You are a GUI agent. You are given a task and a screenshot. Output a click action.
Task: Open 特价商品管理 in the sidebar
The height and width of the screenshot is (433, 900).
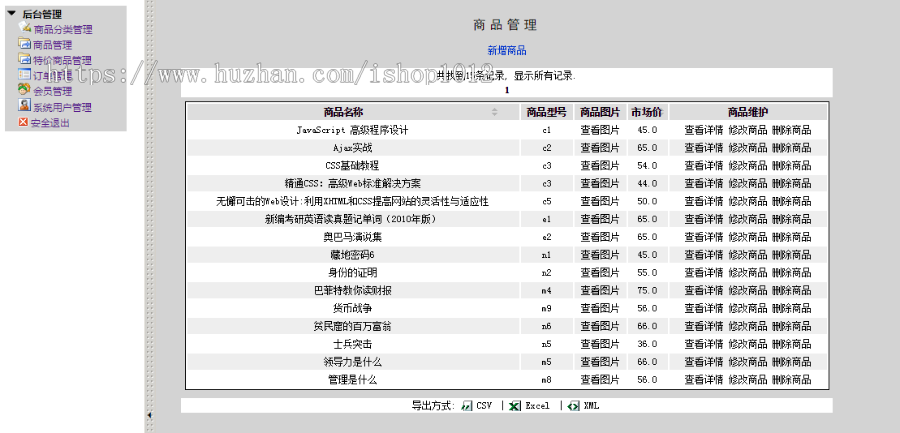tap(62, 60)
